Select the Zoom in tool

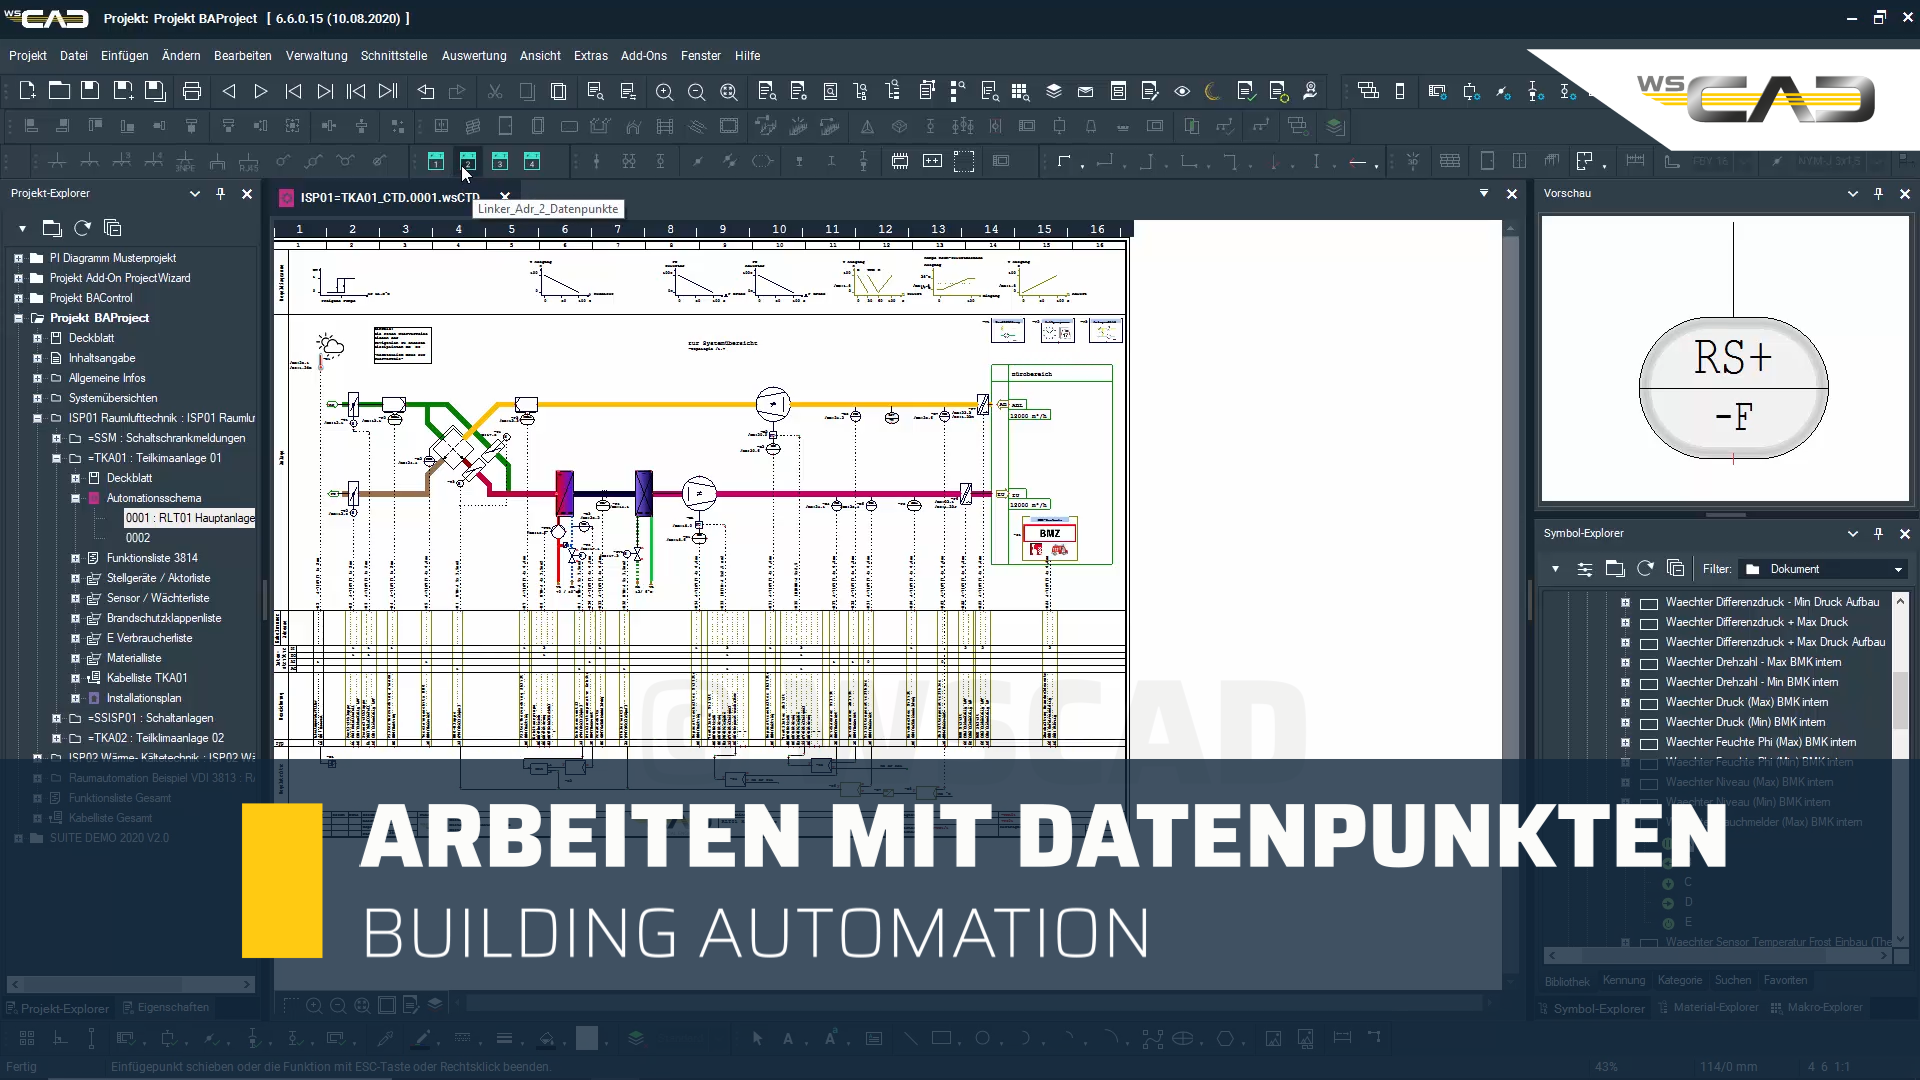tap(664, 91)
